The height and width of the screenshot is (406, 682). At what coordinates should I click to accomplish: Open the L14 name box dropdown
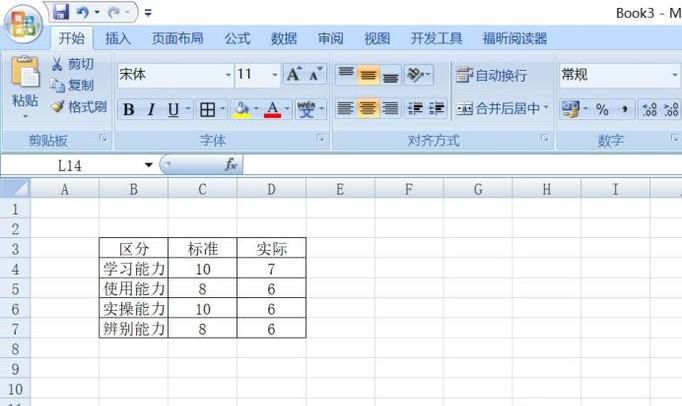pos(149,165)
